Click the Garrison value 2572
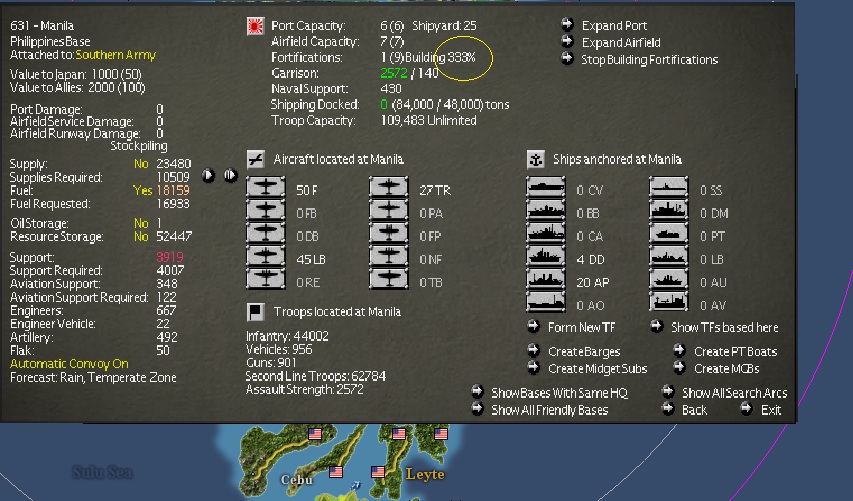 point(394,73)
